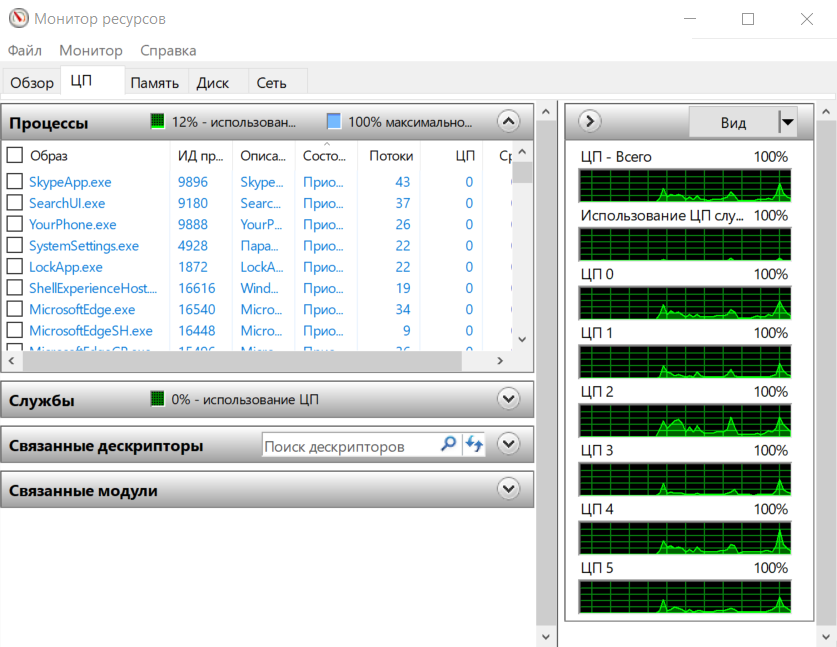This screenshot has height=647, width=837.
Task: Click the refresh arrows icon next to descriptor search
Action: [x=474, y=444]
